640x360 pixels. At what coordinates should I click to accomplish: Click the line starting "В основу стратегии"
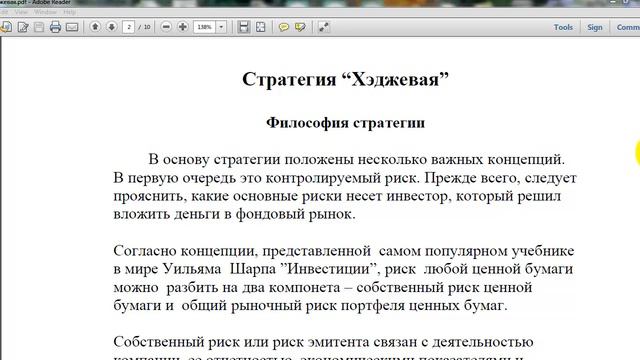[x=356, y=159]
